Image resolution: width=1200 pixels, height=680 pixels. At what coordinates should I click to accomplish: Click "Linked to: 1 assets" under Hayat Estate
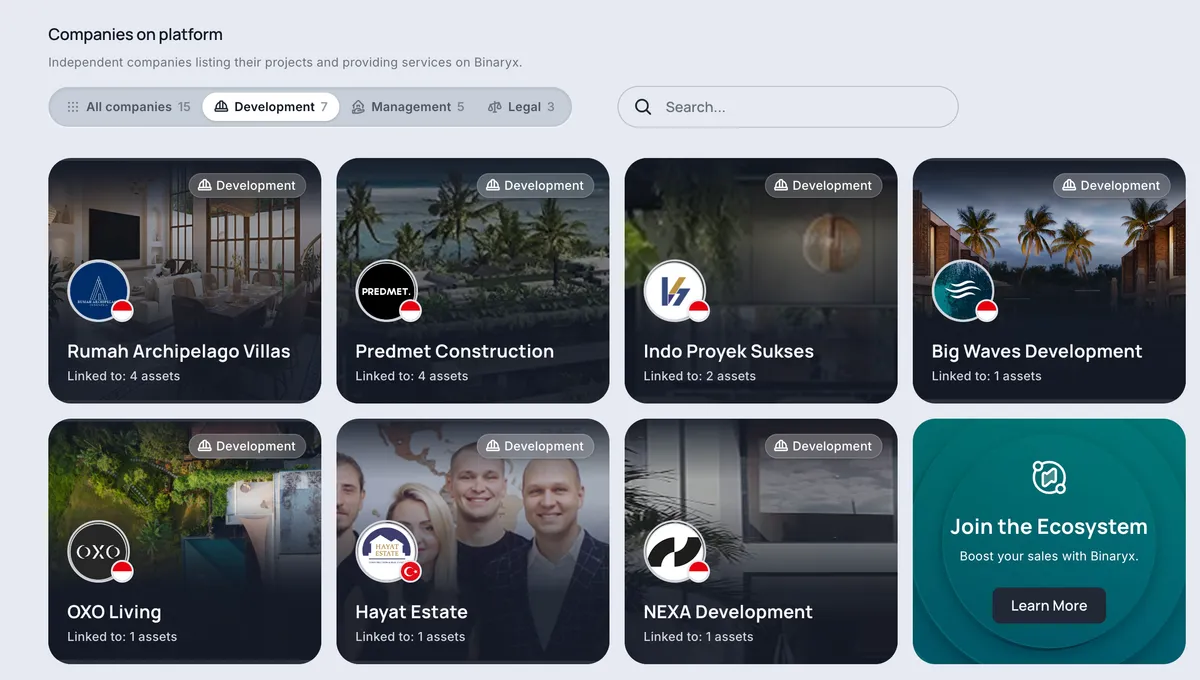(410, 637)
